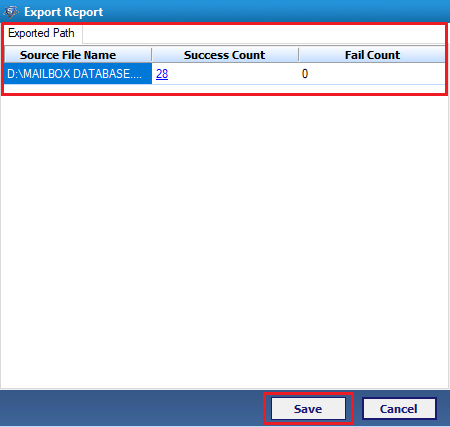Click the Fail Count value 0
Screen dimensions: 450x427
pyautogui.click(x=305, y=74)
